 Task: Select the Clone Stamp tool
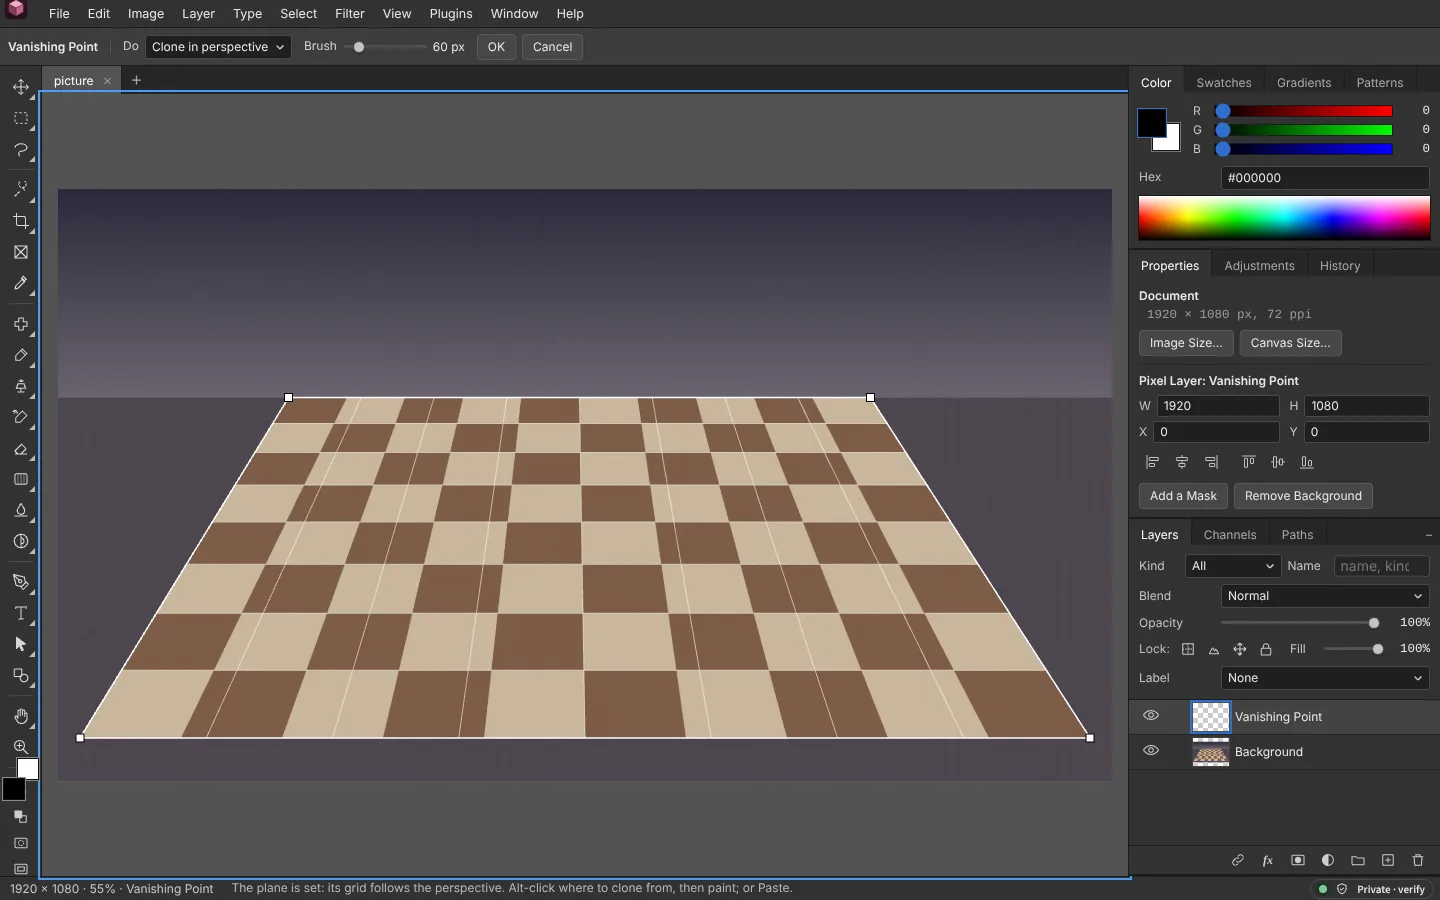[x=21, y=386]
